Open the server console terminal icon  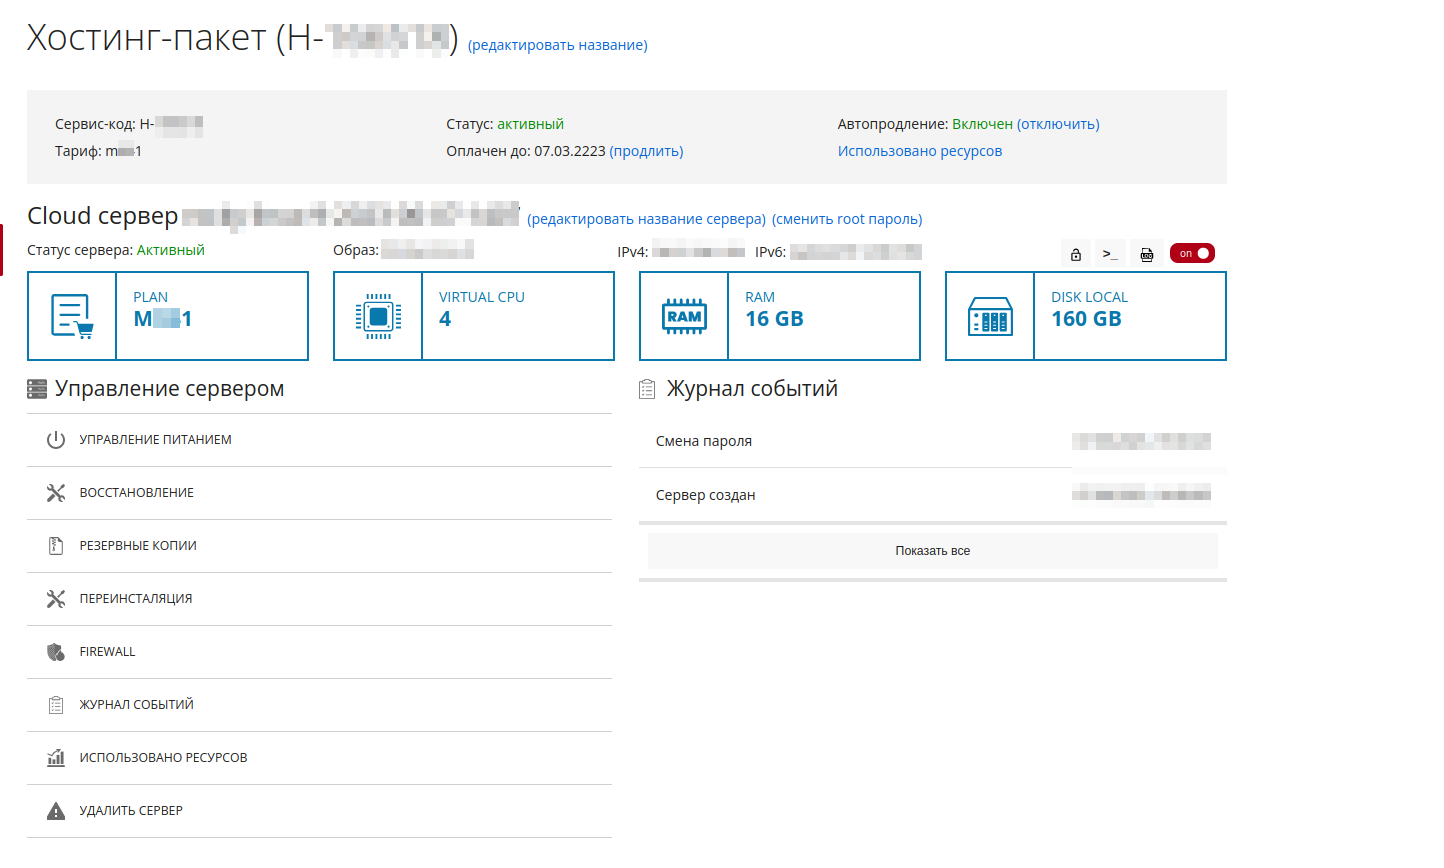tap(1110, 254)
